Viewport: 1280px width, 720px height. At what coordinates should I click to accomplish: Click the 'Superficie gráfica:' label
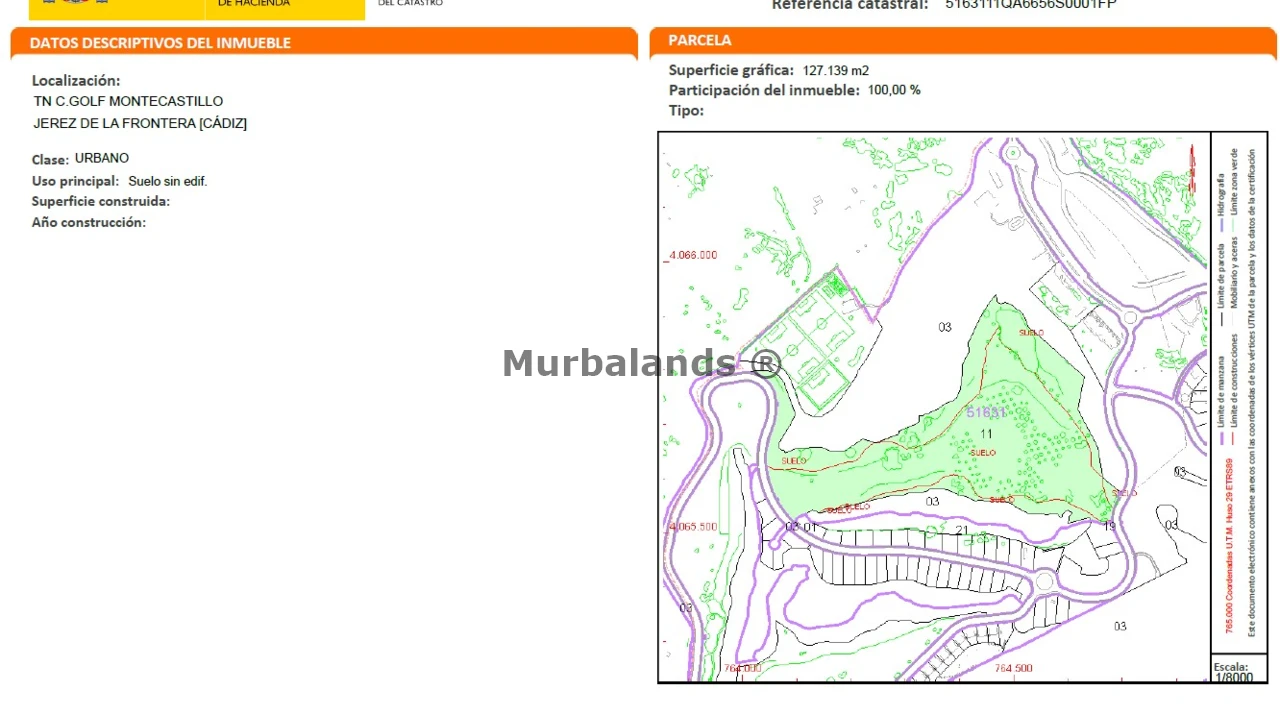coord(732,70)
